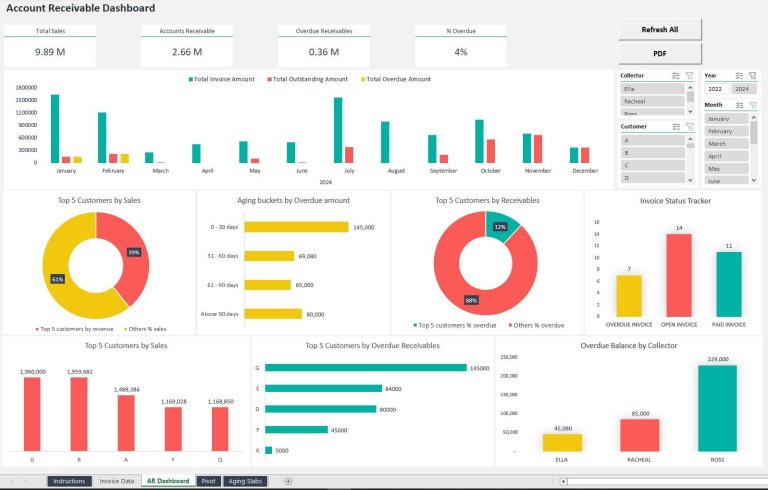Click customer G's bar labeled 145000

[x=366, y=368]
